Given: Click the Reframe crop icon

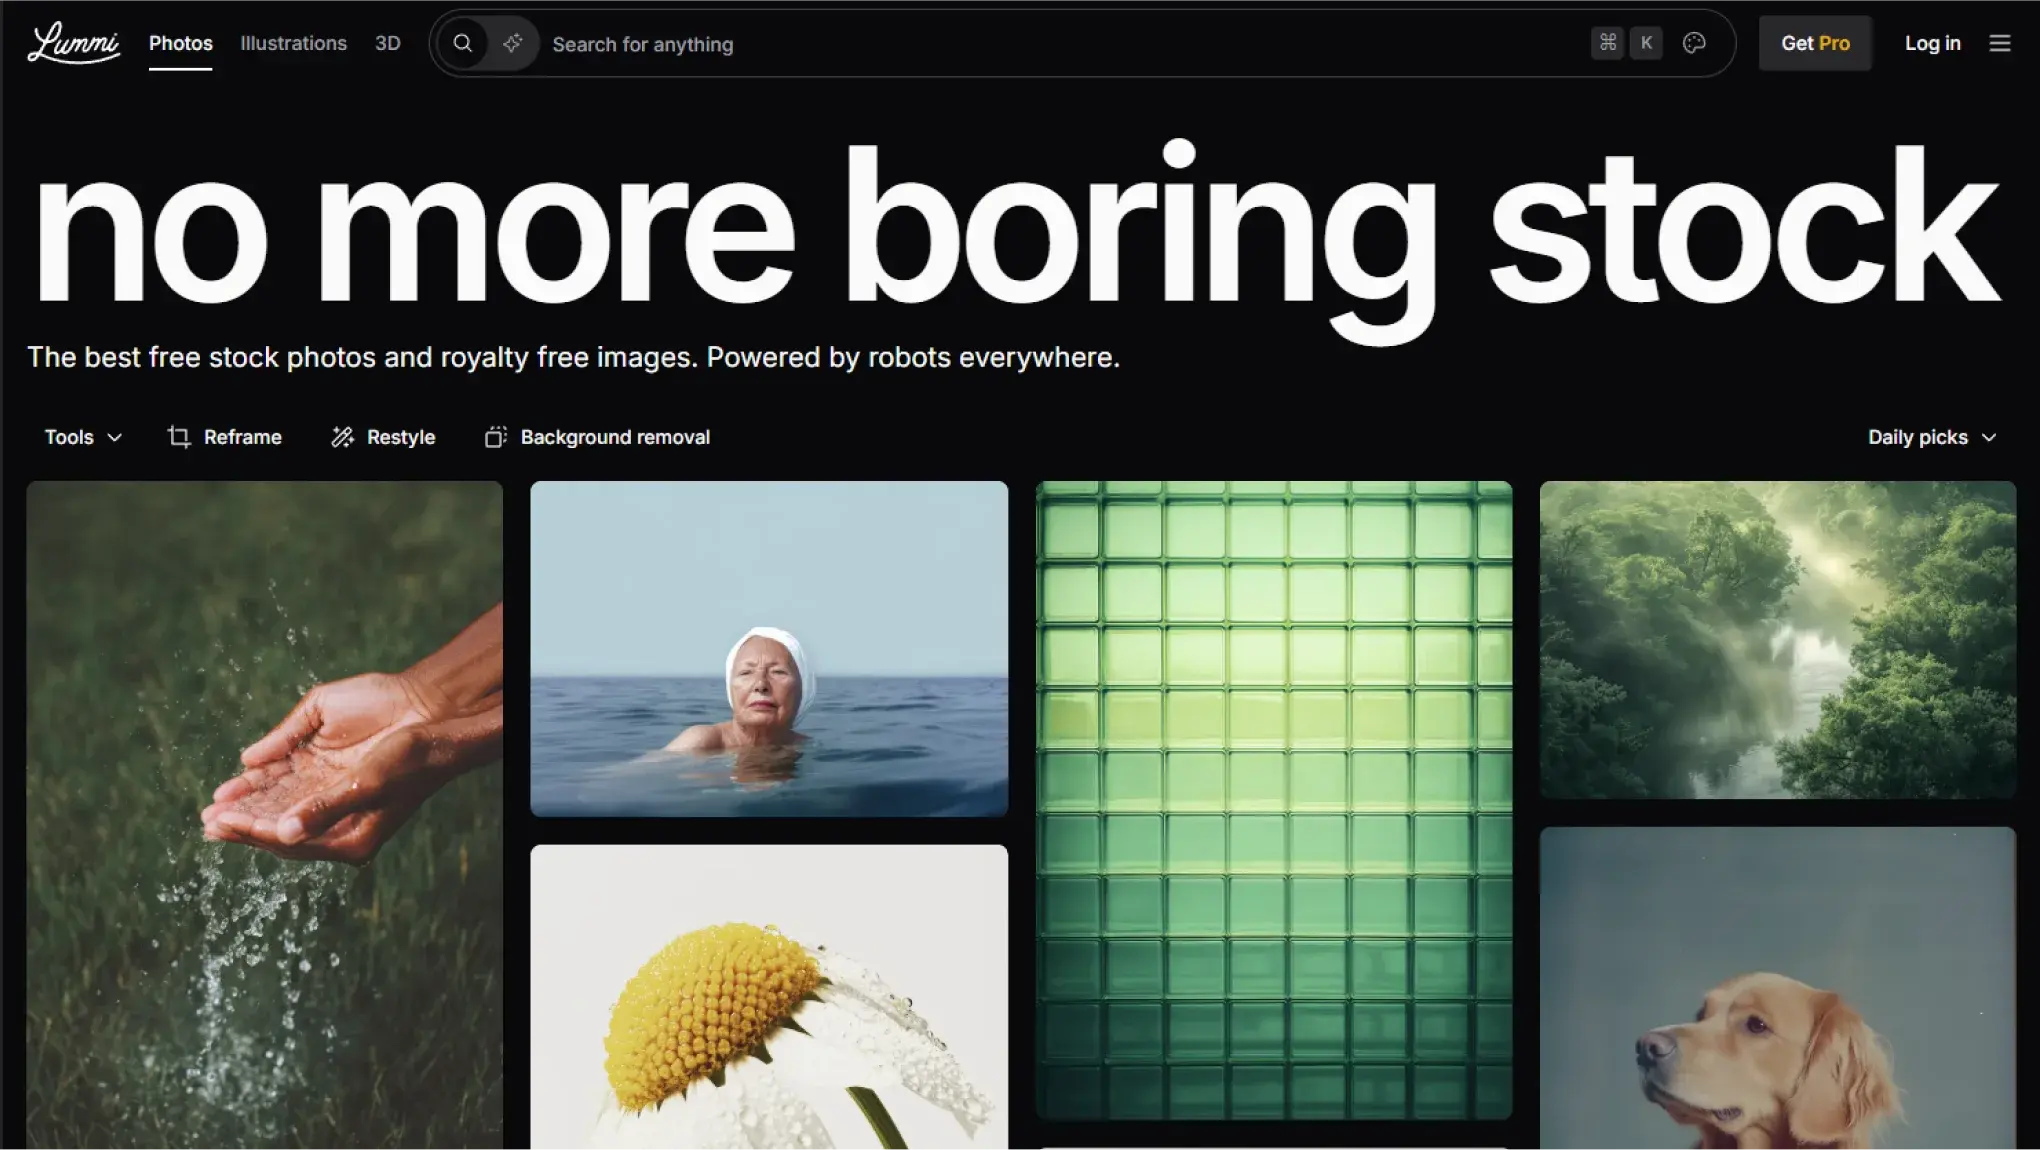Looking at the screenshot, I should (179, 437).
